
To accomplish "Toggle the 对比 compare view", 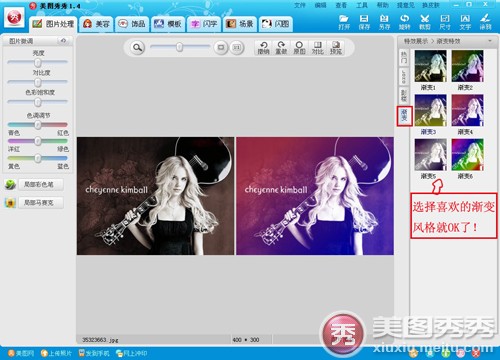I will tap(317, 48).
